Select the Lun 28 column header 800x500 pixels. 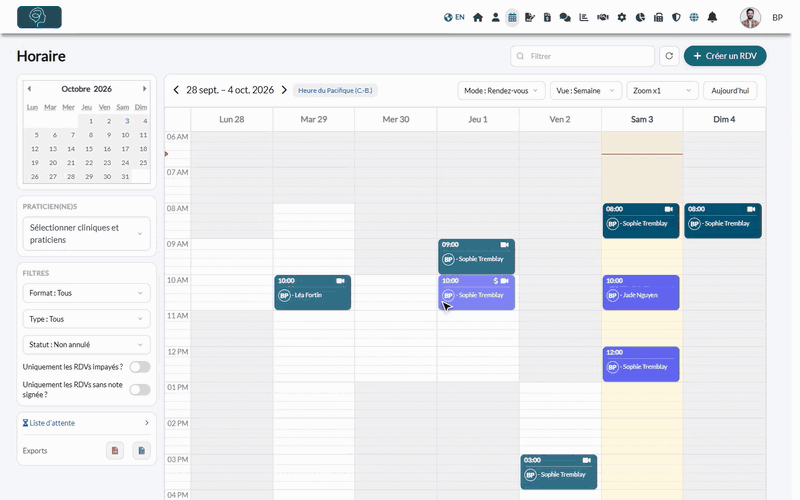click(232, 119)
